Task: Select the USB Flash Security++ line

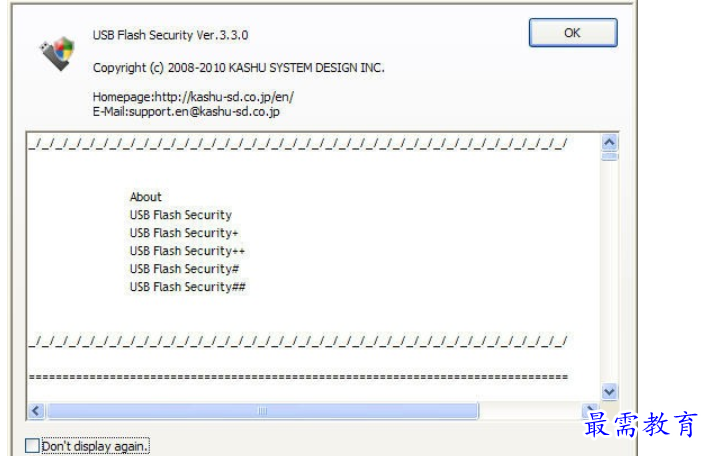Action: [187, 251]
